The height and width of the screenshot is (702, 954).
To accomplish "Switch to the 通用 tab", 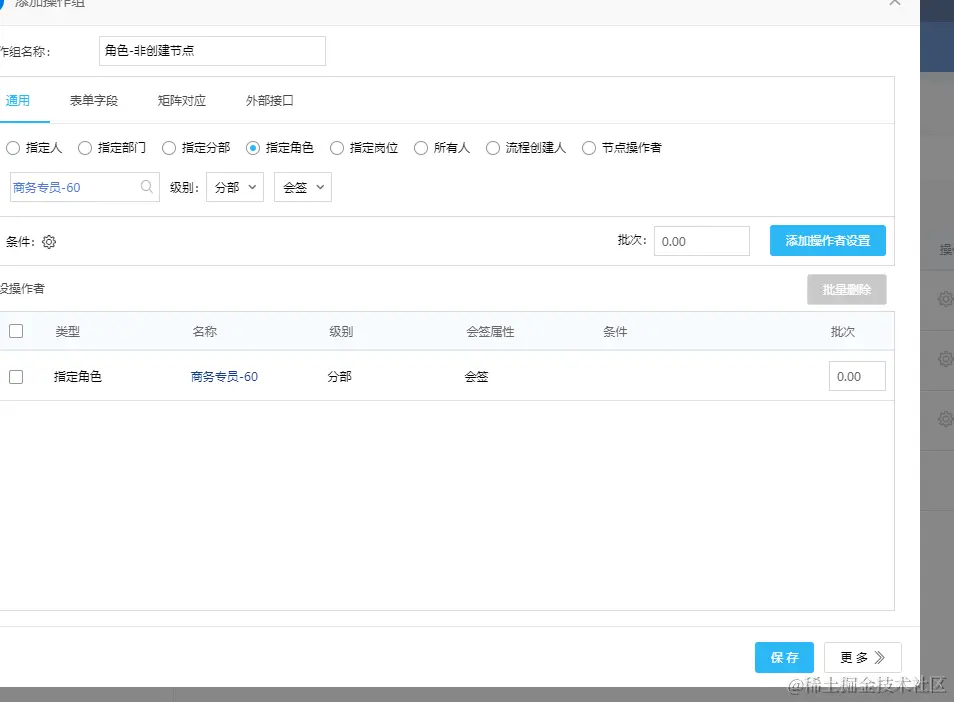I will pyautogui.click(x=18, y=100).
